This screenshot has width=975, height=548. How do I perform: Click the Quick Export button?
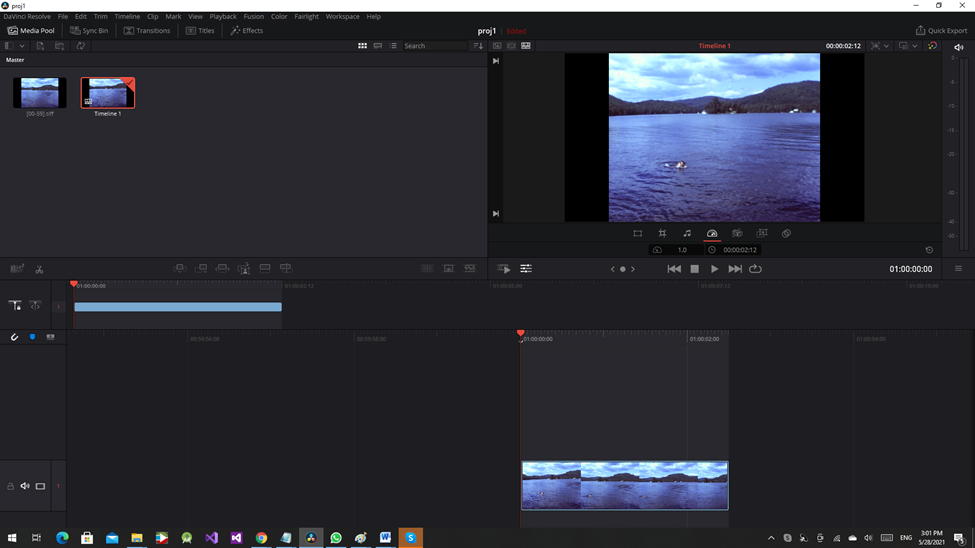coord(941,31)
